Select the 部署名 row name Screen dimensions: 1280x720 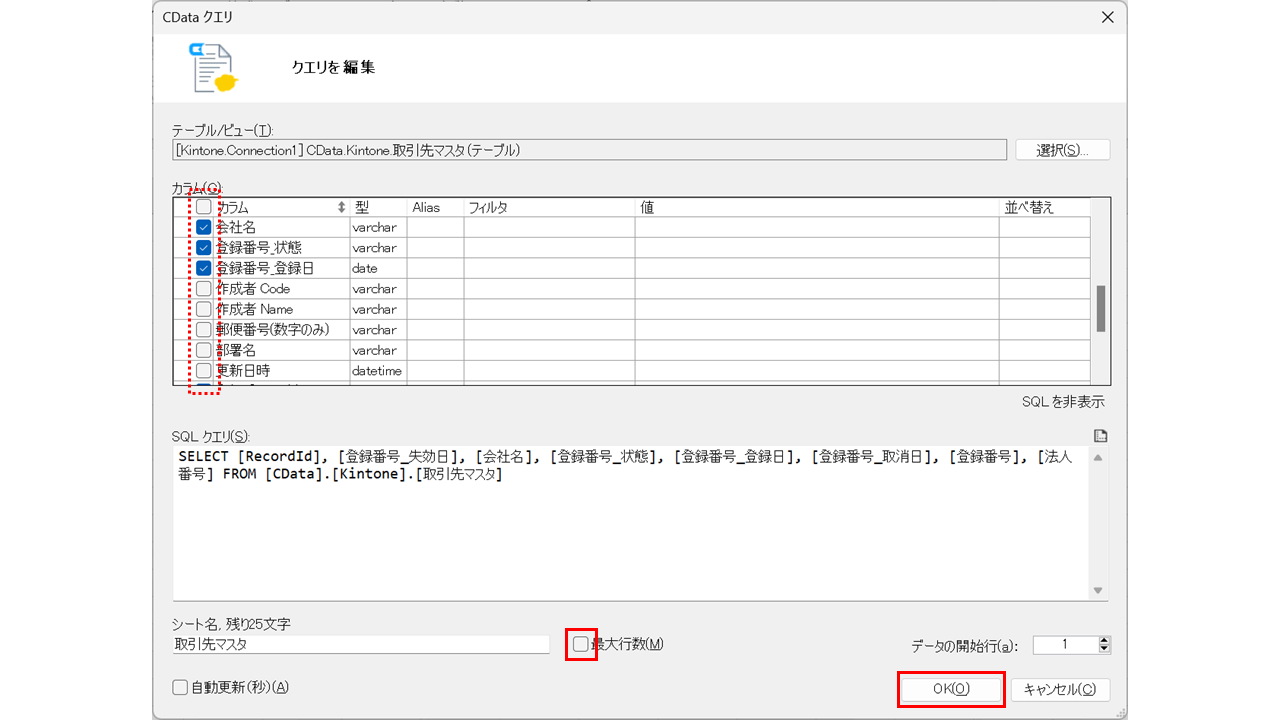tap(237, 350)
